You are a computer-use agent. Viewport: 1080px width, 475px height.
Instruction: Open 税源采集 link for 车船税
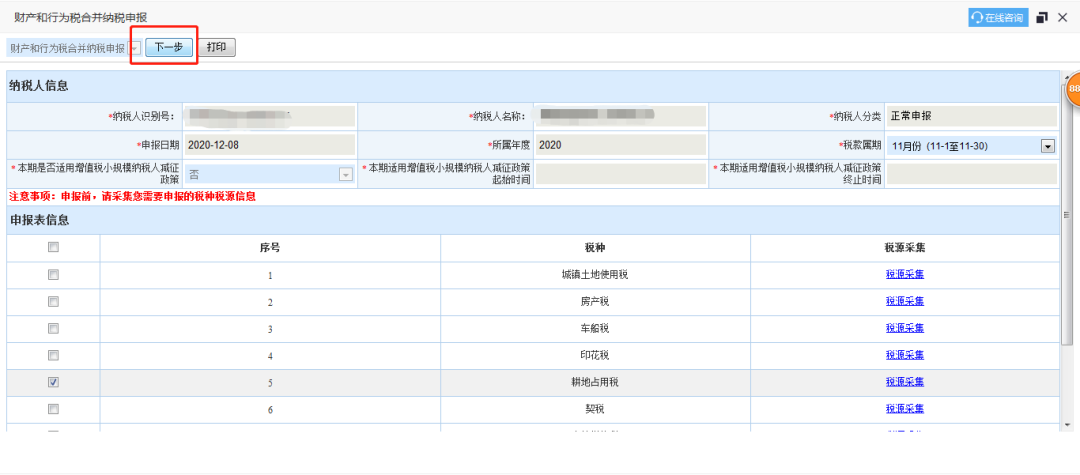(x=904, y=328)
